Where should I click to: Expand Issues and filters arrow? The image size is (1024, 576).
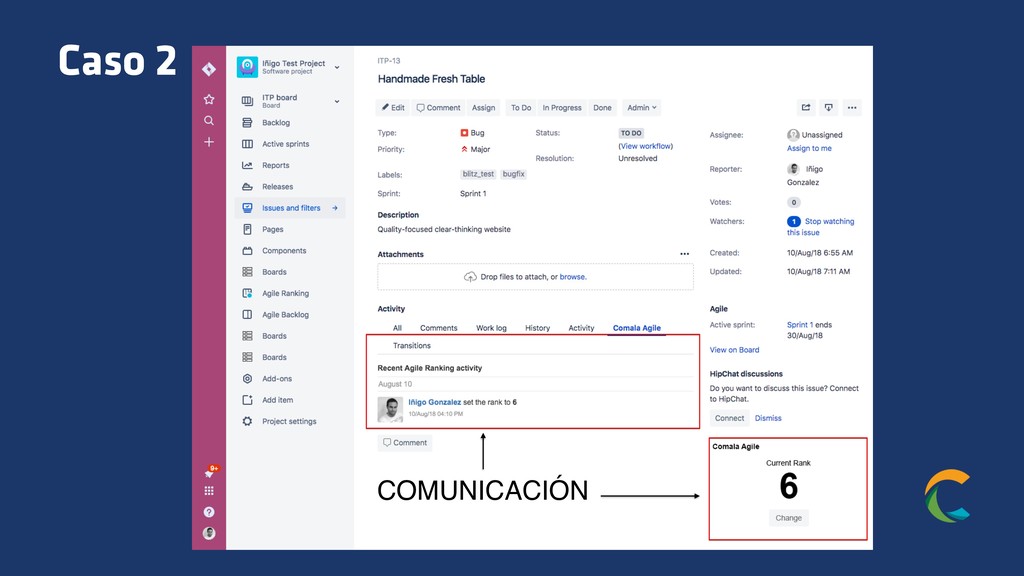[x=335, y=208]
